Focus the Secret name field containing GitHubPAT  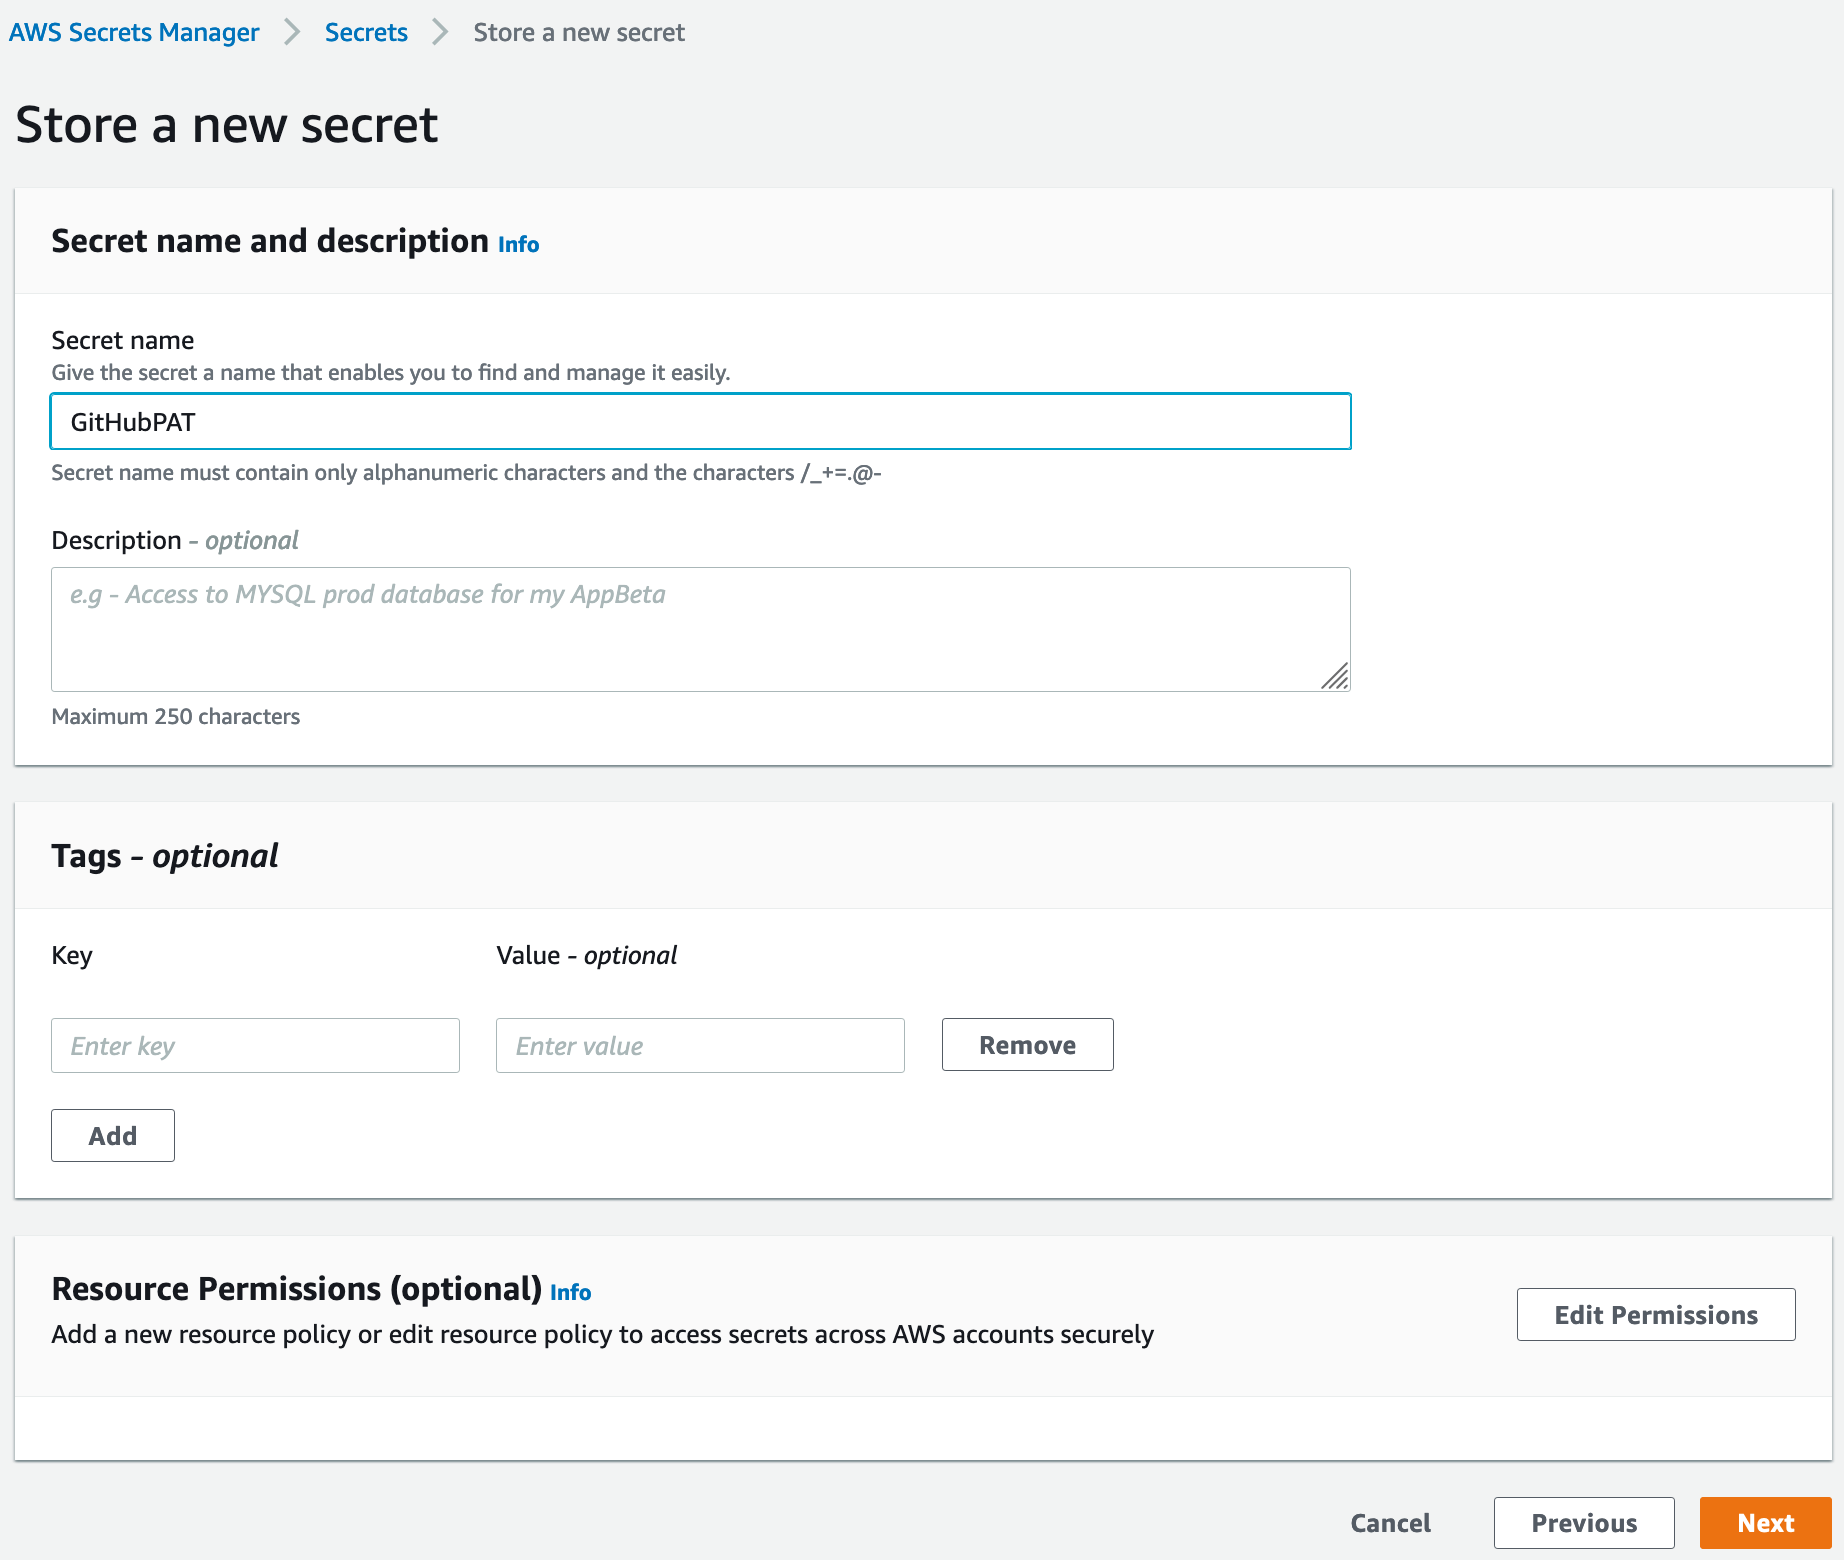tap(700, 422)
